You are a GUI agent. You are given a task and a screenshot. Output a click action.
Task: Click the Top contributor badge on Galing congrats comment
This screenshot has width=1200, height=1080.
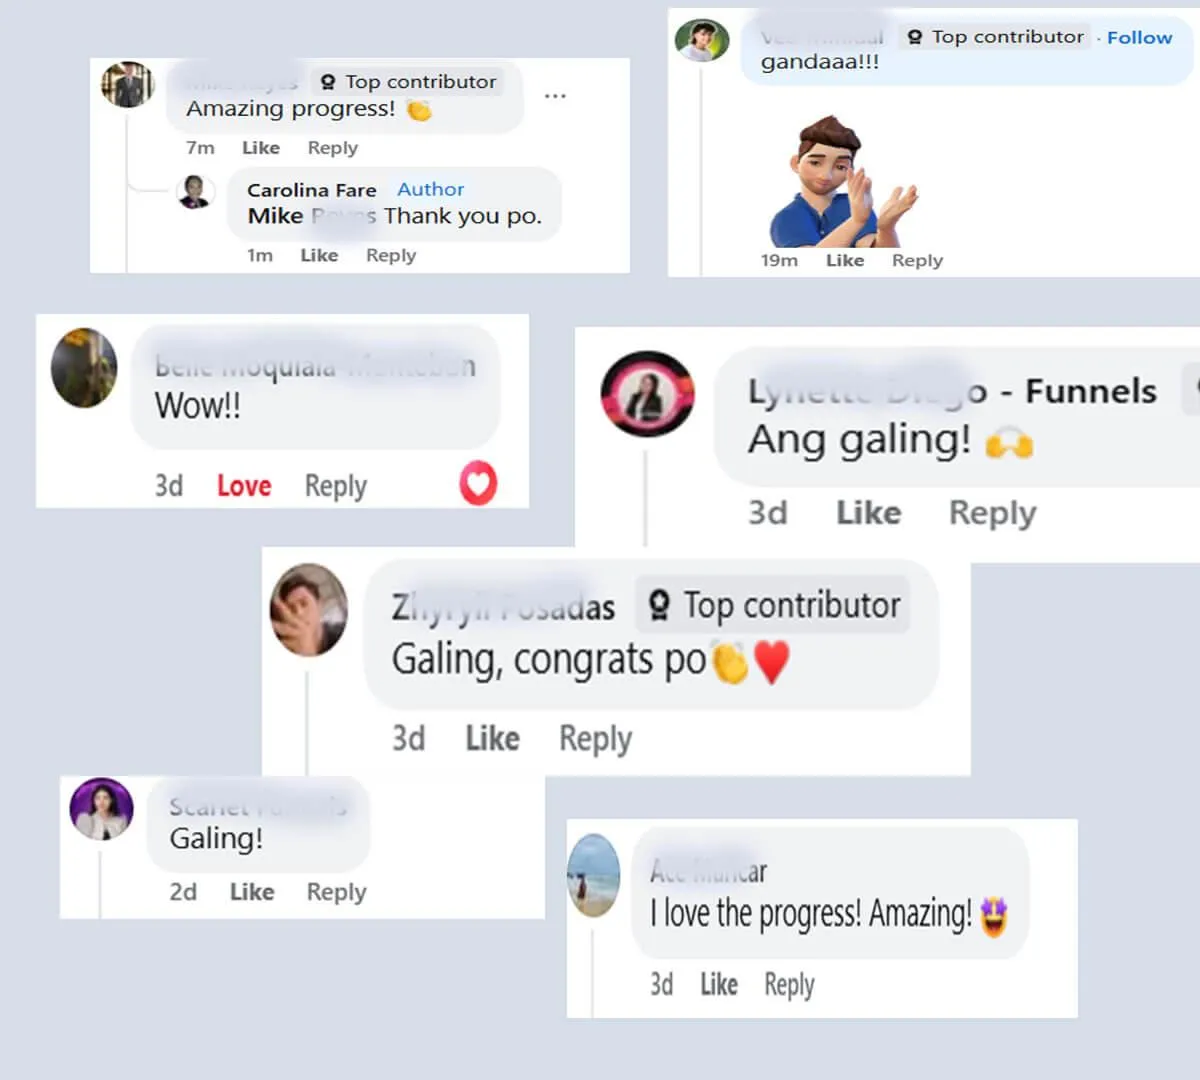(x=773, y=606)
